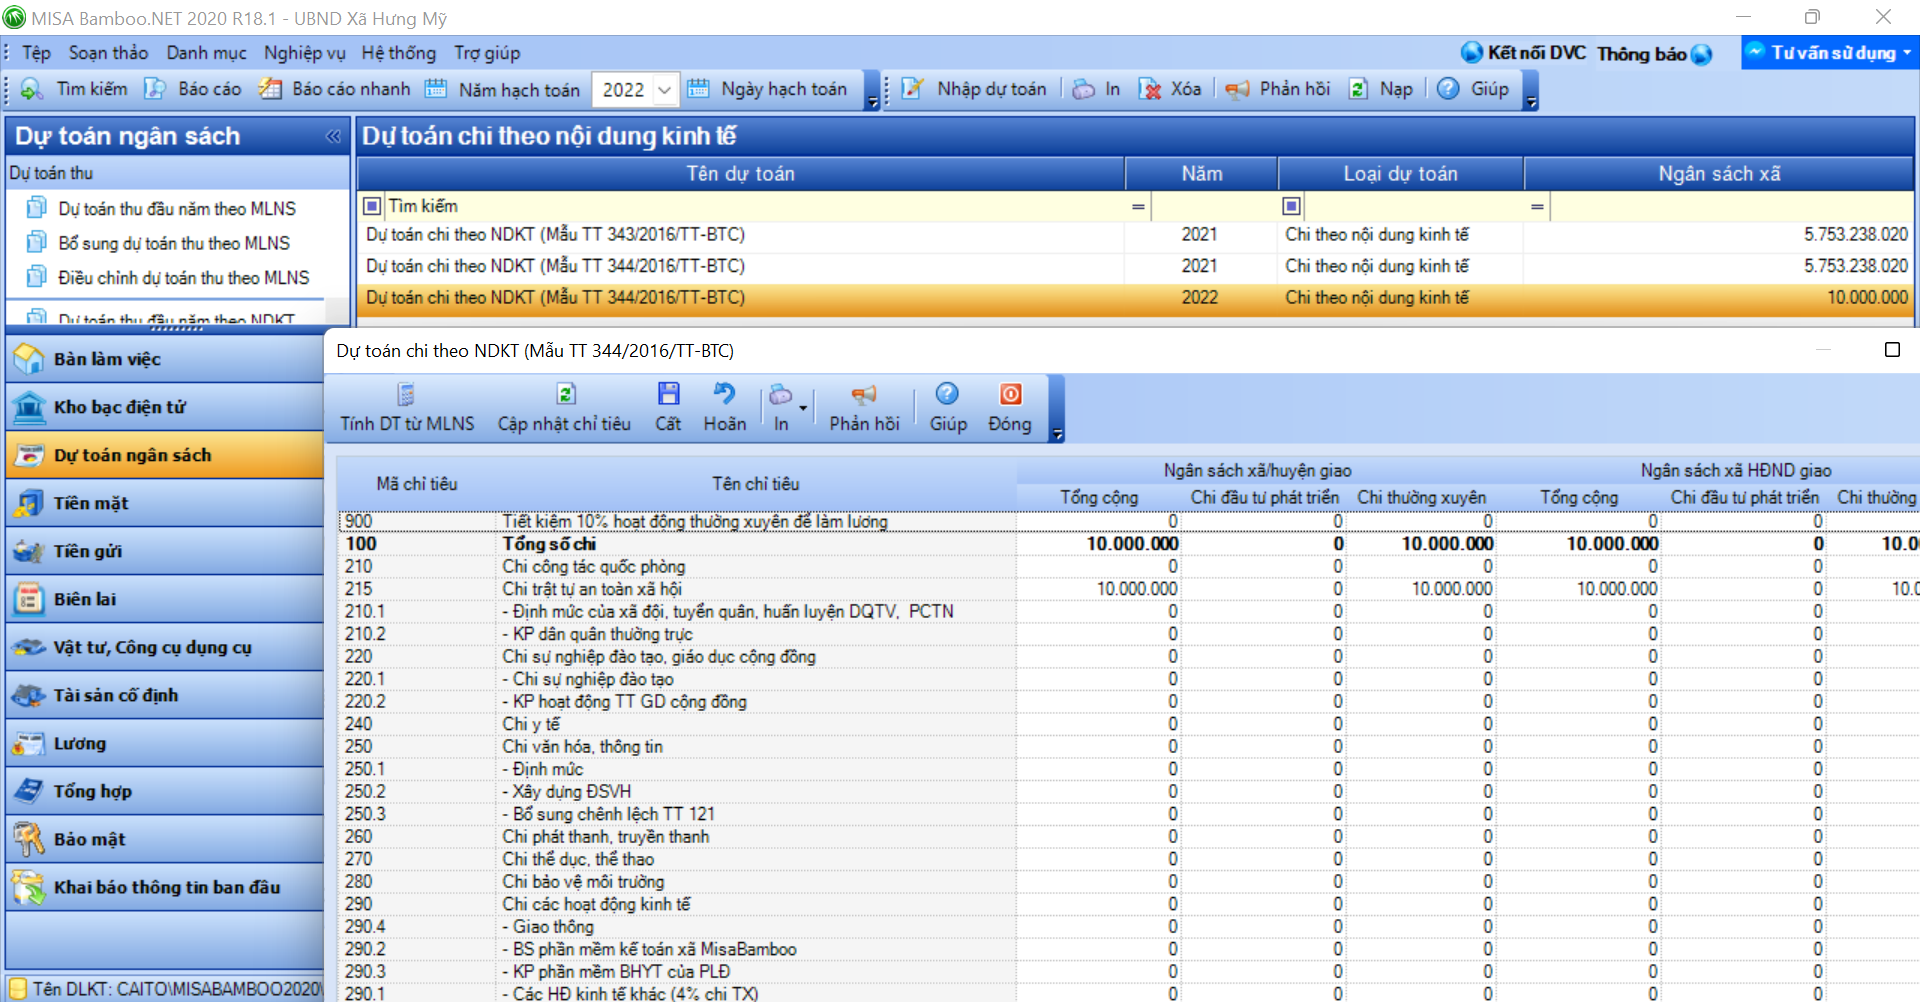
Task: Click Nhập dự toán toolbar icon
Action: pos(912,89)
